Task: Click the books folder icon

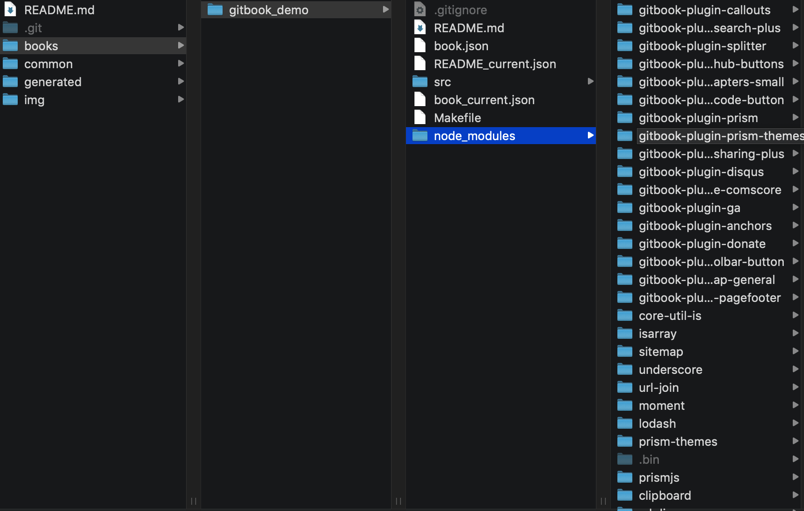Action: (x=10, y=46)
